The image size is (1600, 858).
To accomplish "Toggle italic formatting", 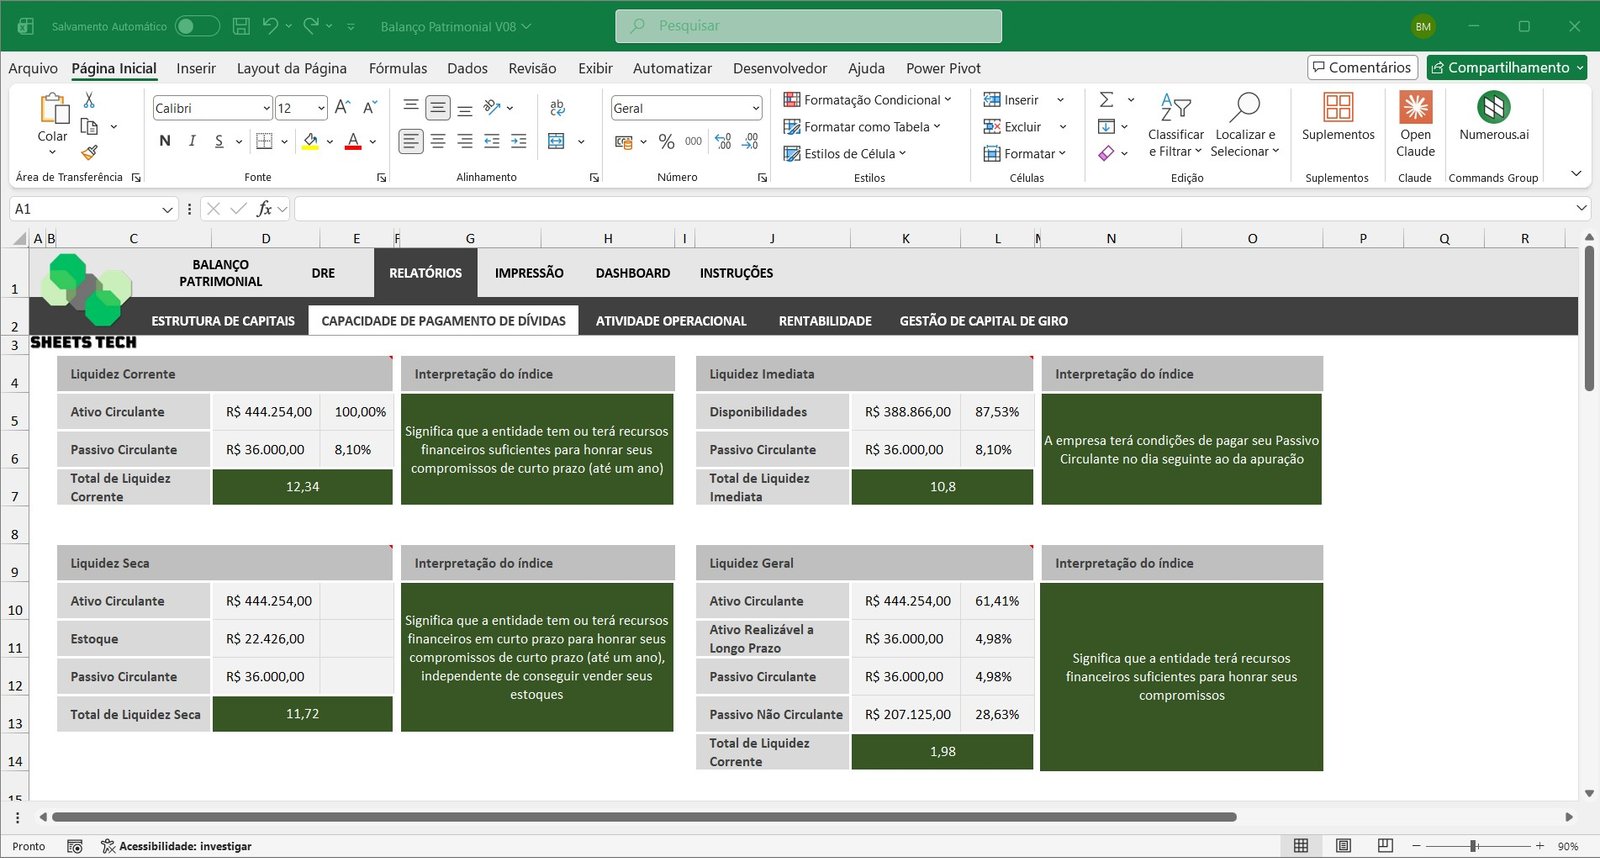I will [x=192, y=142].
